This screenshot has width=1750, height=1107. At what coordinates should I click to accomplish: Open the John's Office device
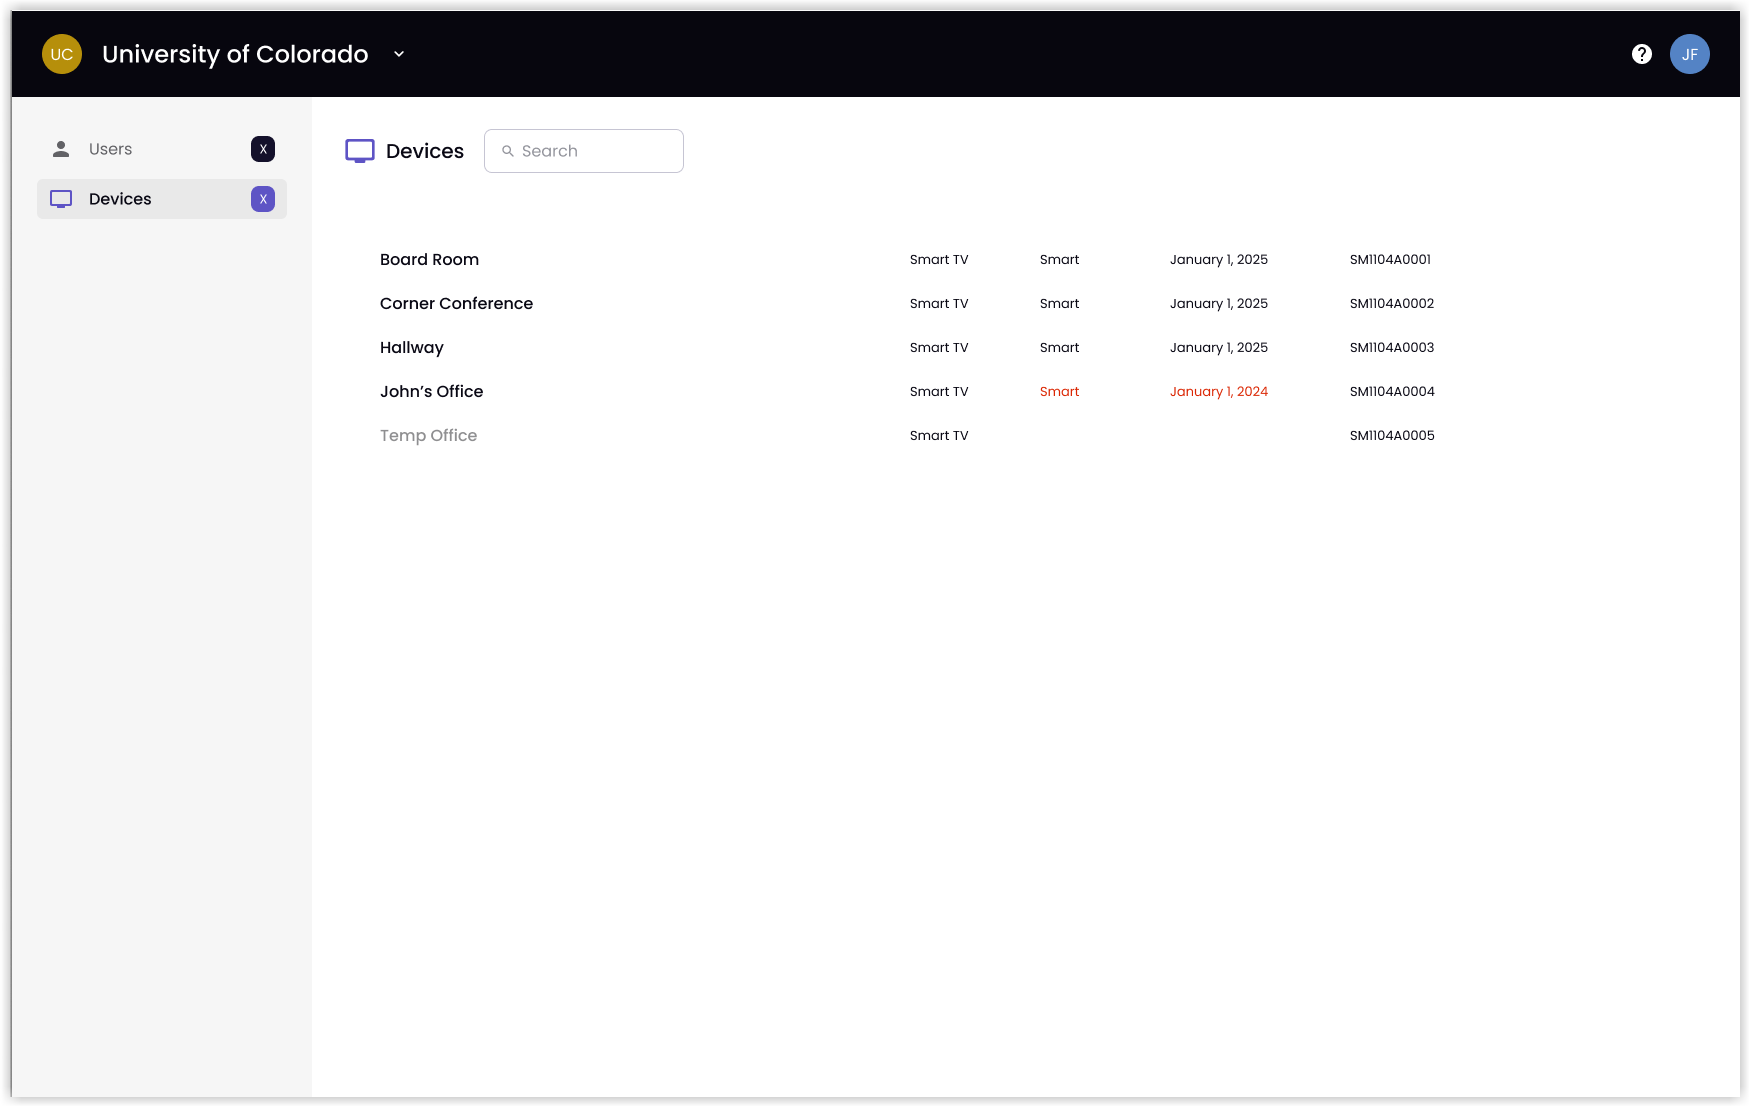pyautogui.click(x=431, y=391)
